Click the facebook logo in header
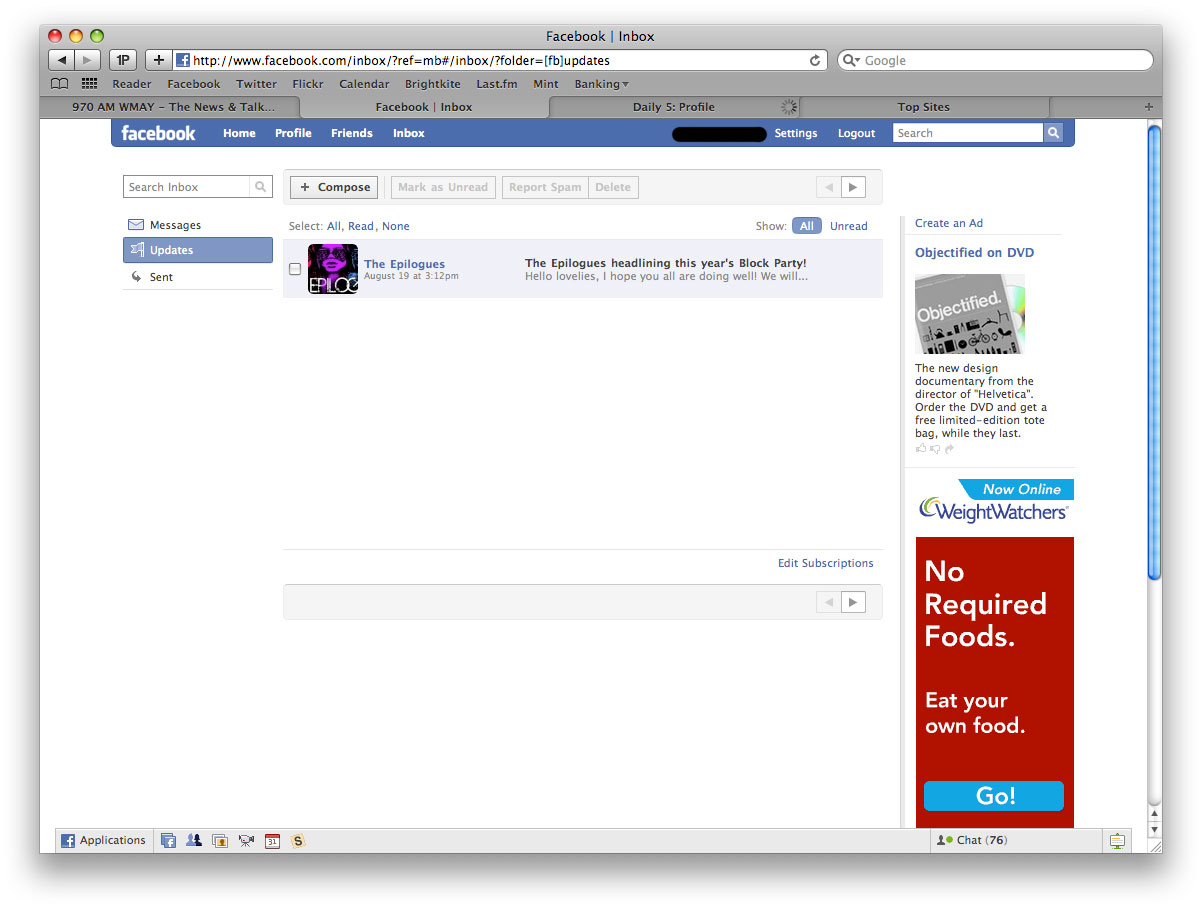The image size is (1202, 908). pyautogui.click(x=158, y=133)
